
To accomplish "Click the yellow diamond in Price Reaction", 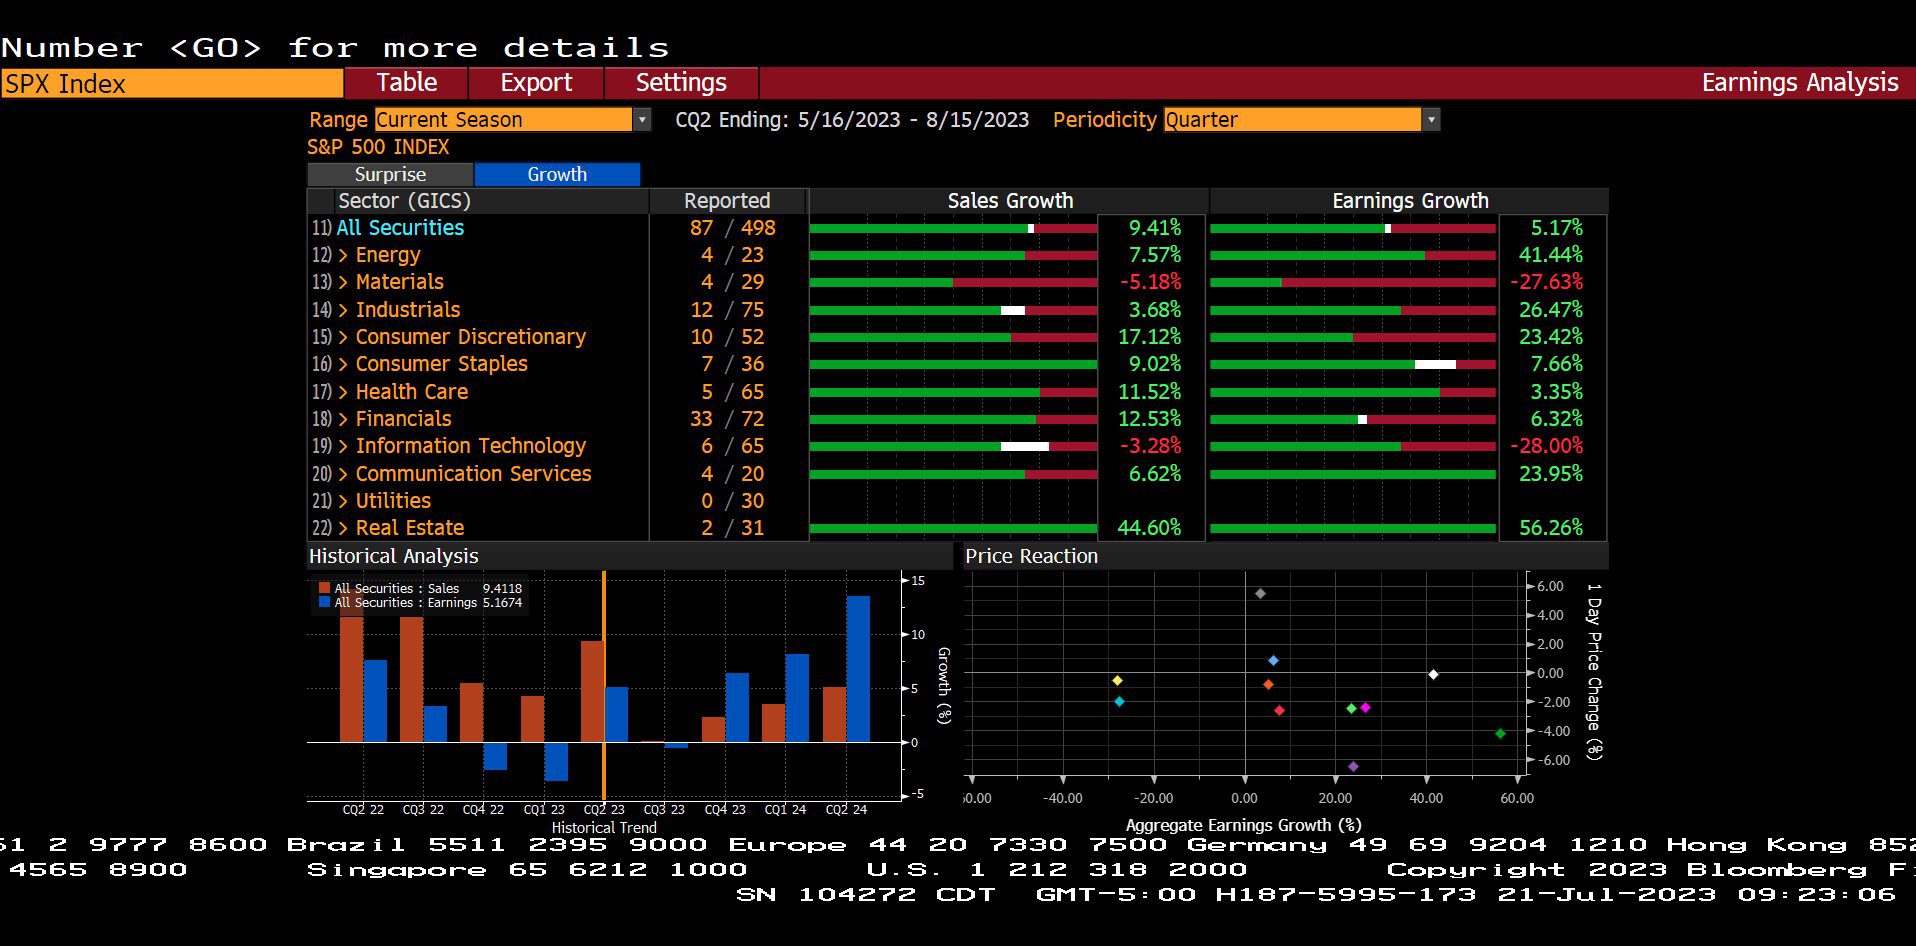I will tap(1117, 681).
